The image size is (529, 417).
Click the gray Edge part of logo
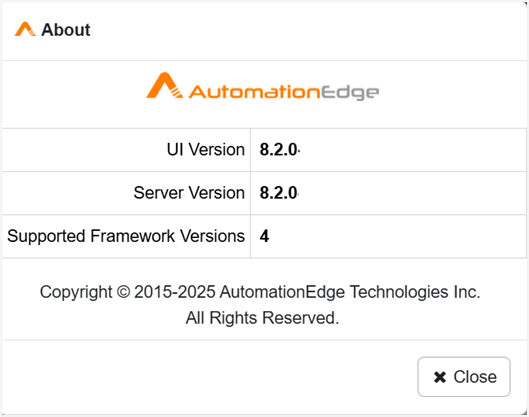pyautogui.click(x=350, y=92)
